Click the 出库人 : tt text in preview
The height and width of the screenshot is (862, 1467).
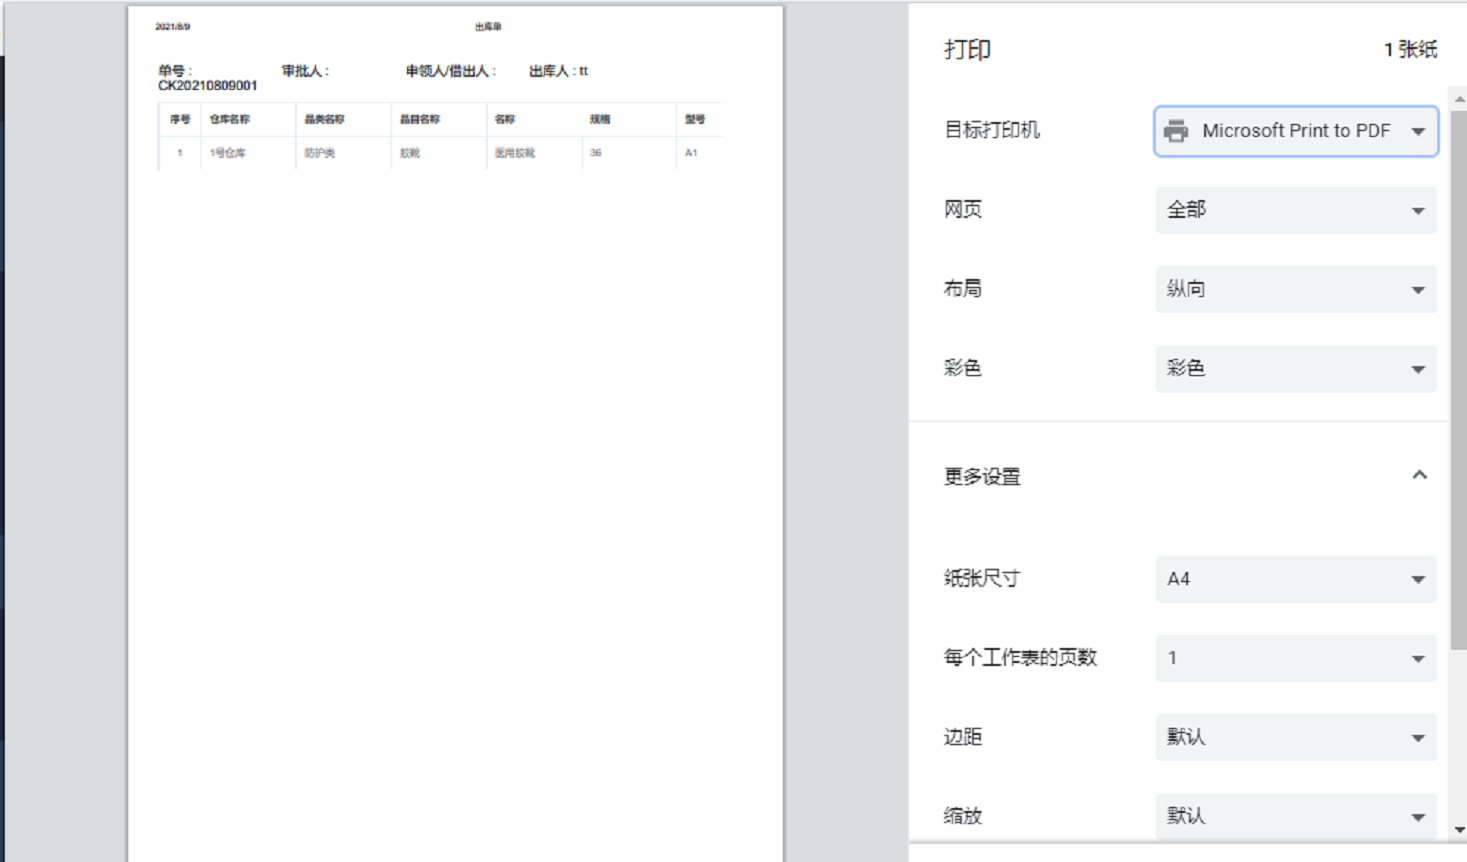558,71
